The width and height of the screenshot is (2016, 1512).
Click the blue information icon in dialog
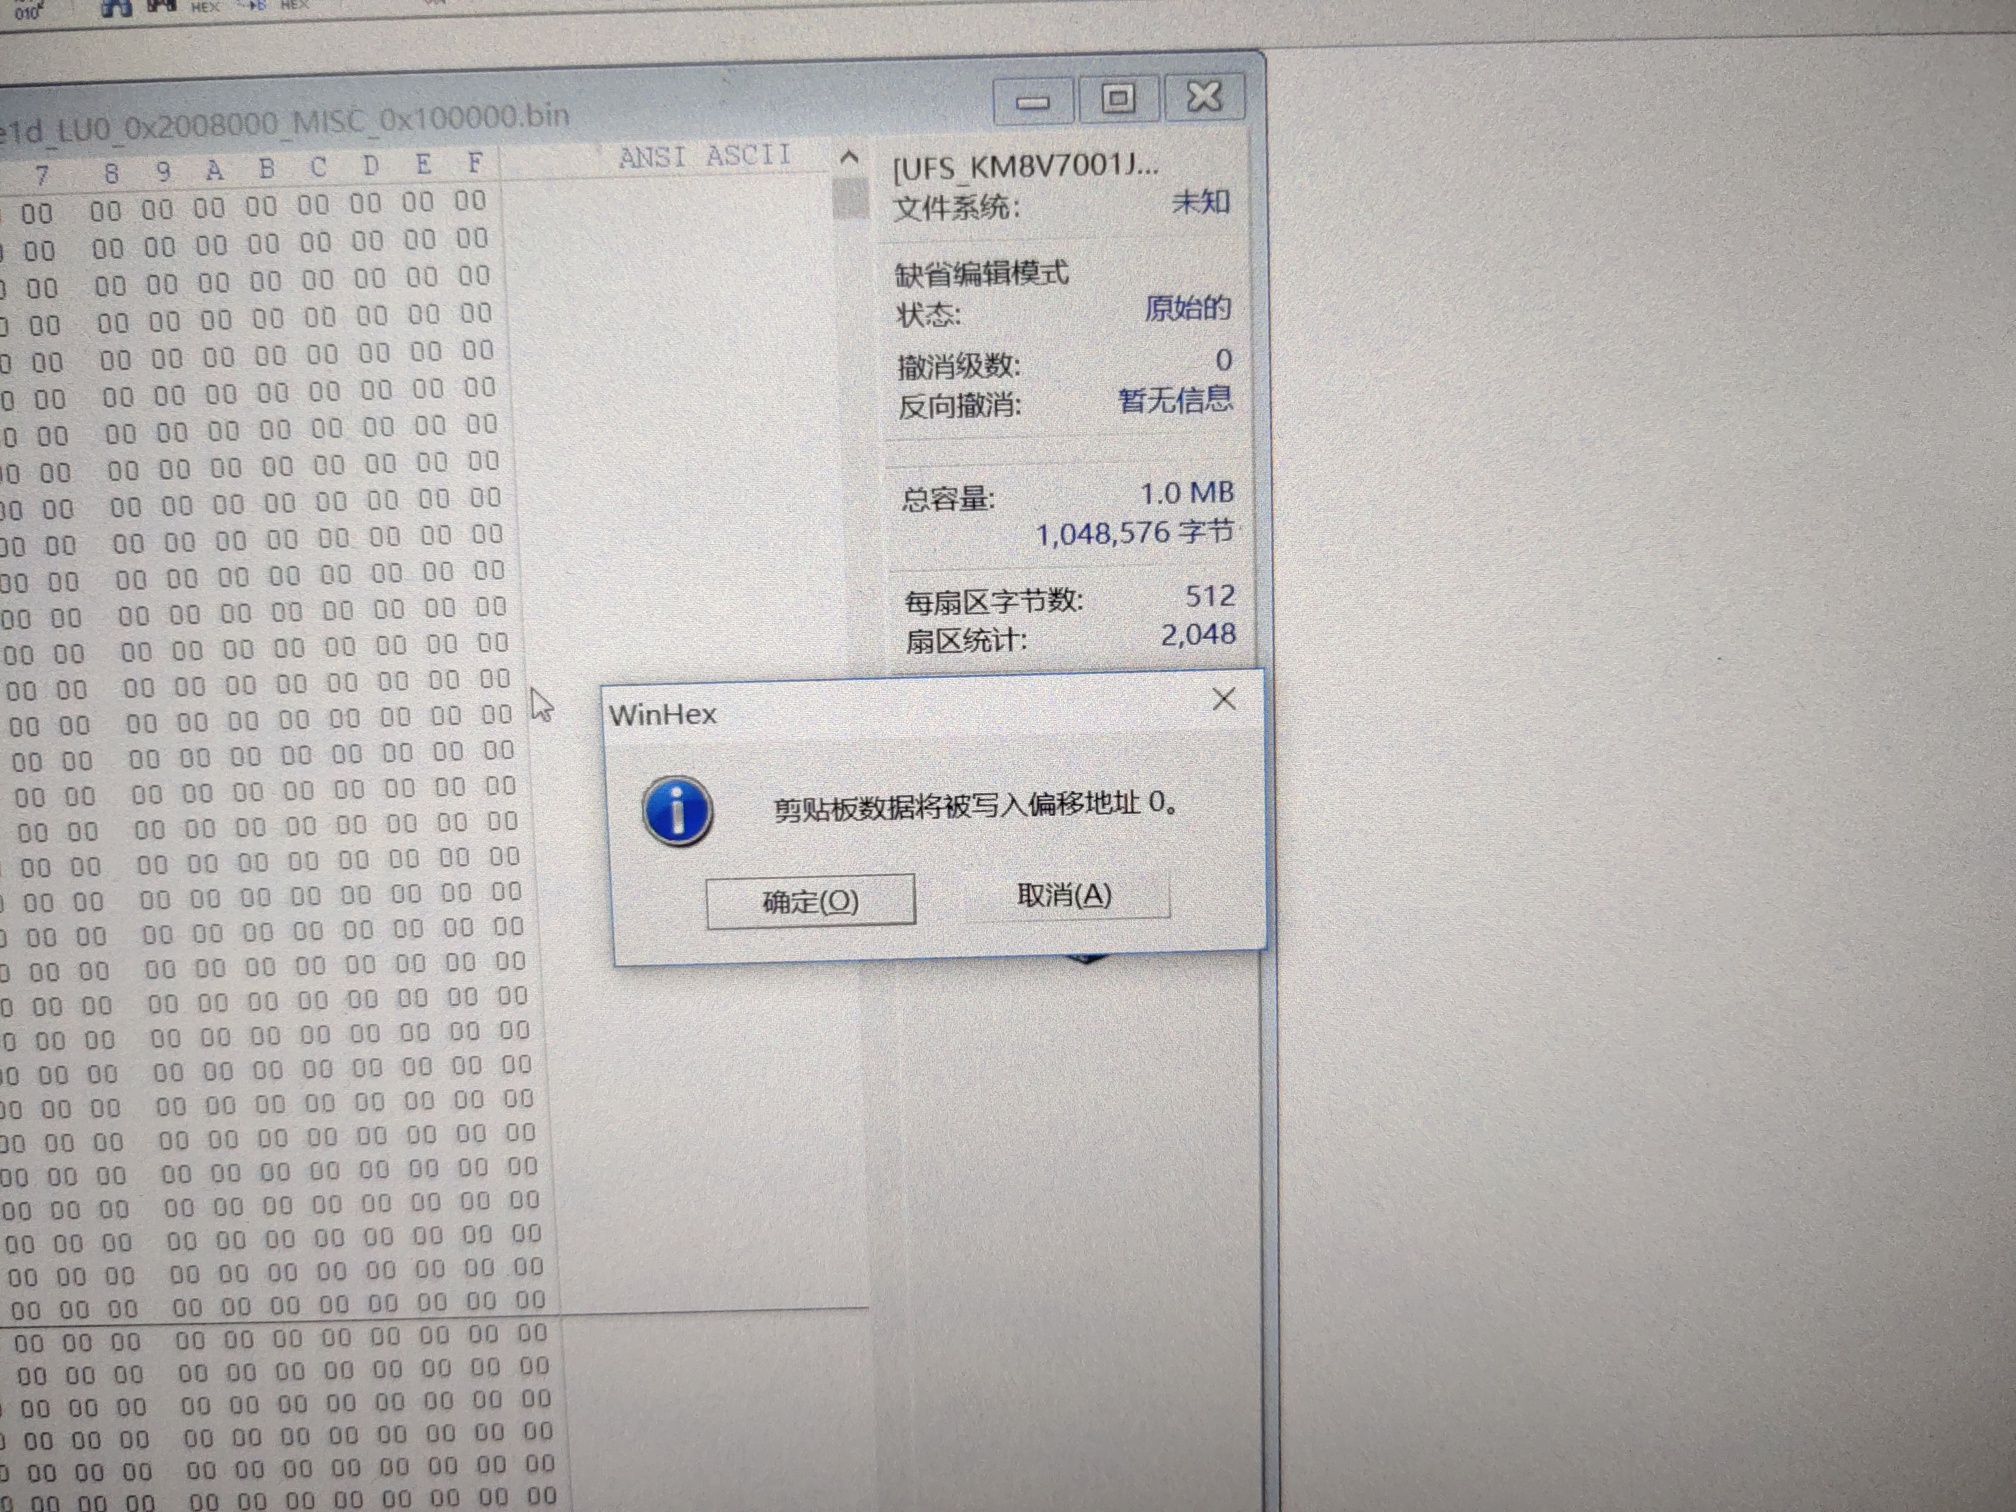click(x=678, y=811)
